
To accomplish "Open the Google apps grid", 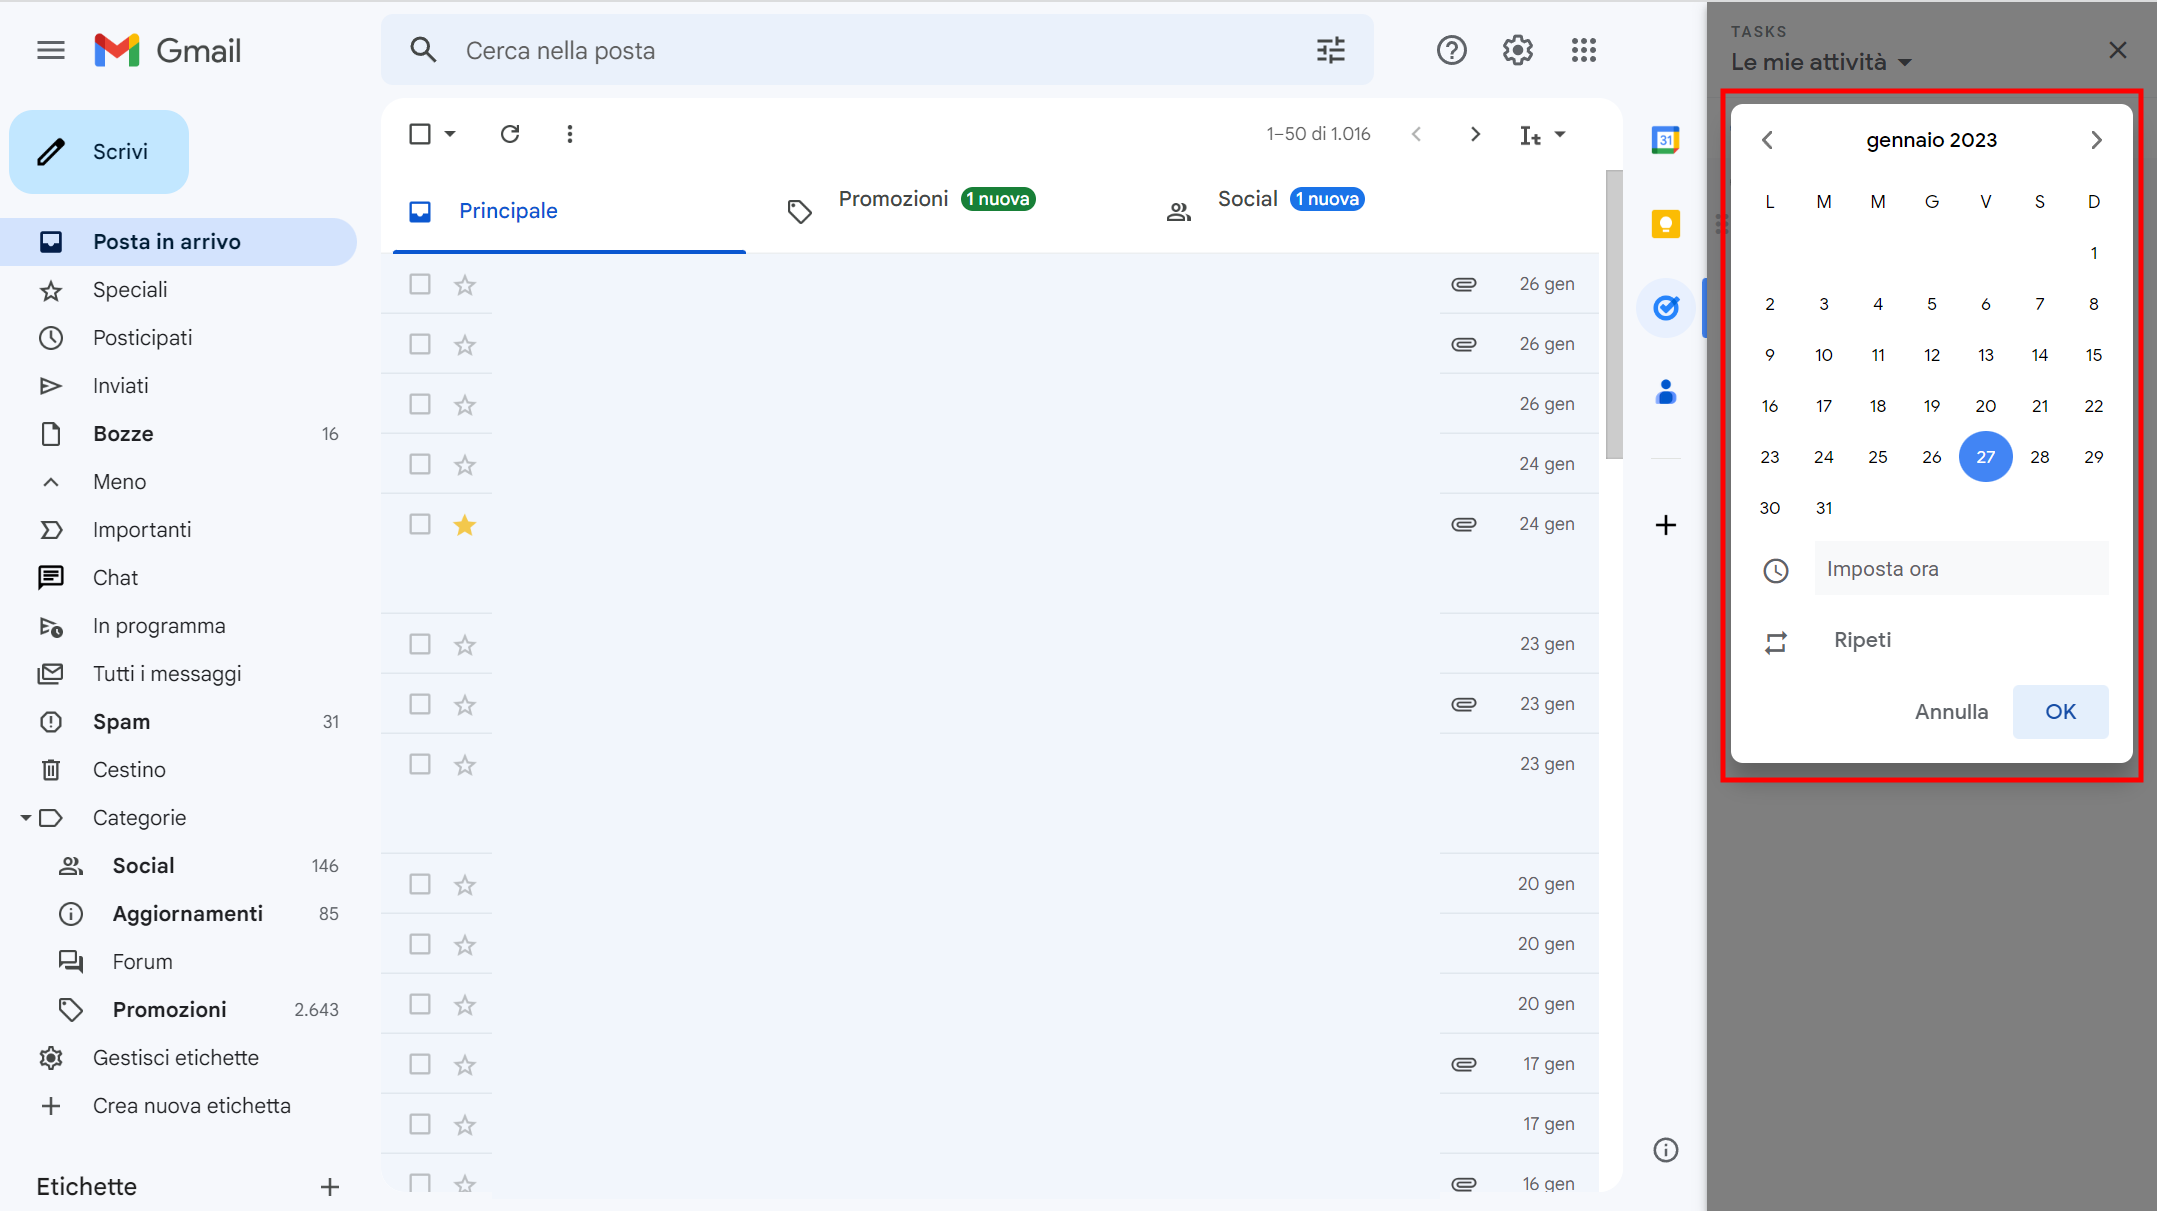I will [x=1583, y=50].
